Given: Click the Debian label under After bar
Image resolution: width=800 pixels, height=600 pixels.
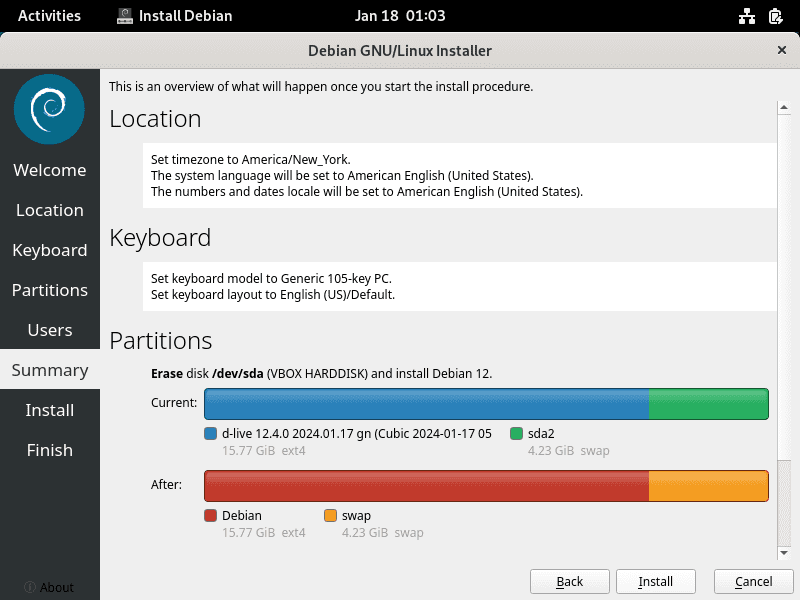Looking at the screenshot, I should tap(242, 515).
